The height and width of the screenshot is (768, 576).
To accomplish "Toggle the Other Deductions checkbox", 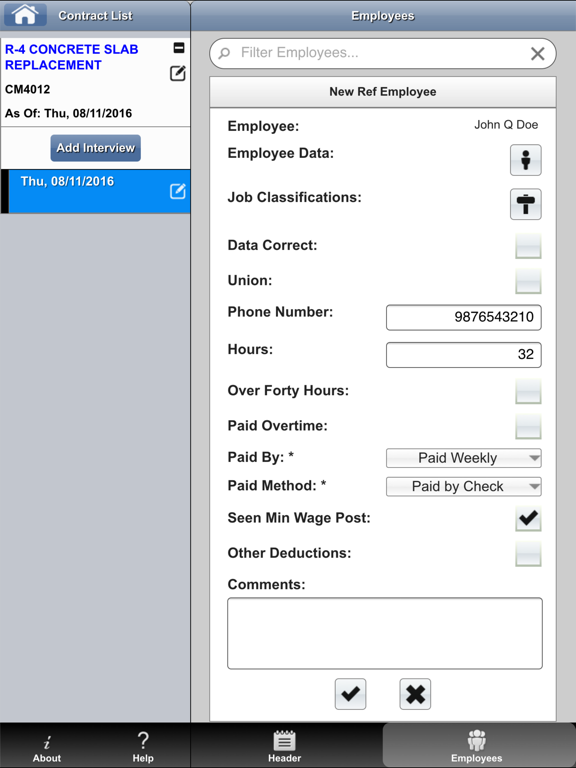I will 528,554.
